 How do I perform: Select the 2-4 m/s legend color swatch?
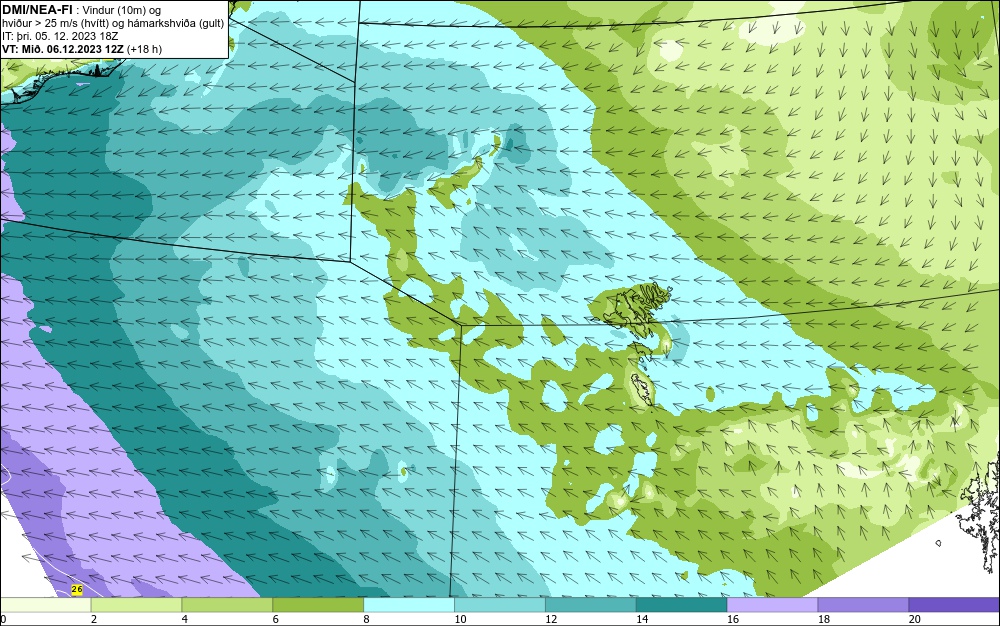pos(136,605)
